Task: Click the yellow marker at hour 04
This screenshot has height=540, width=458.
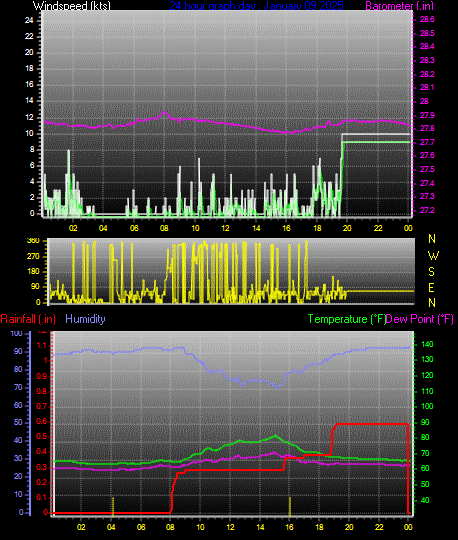Action: [113, 506]
